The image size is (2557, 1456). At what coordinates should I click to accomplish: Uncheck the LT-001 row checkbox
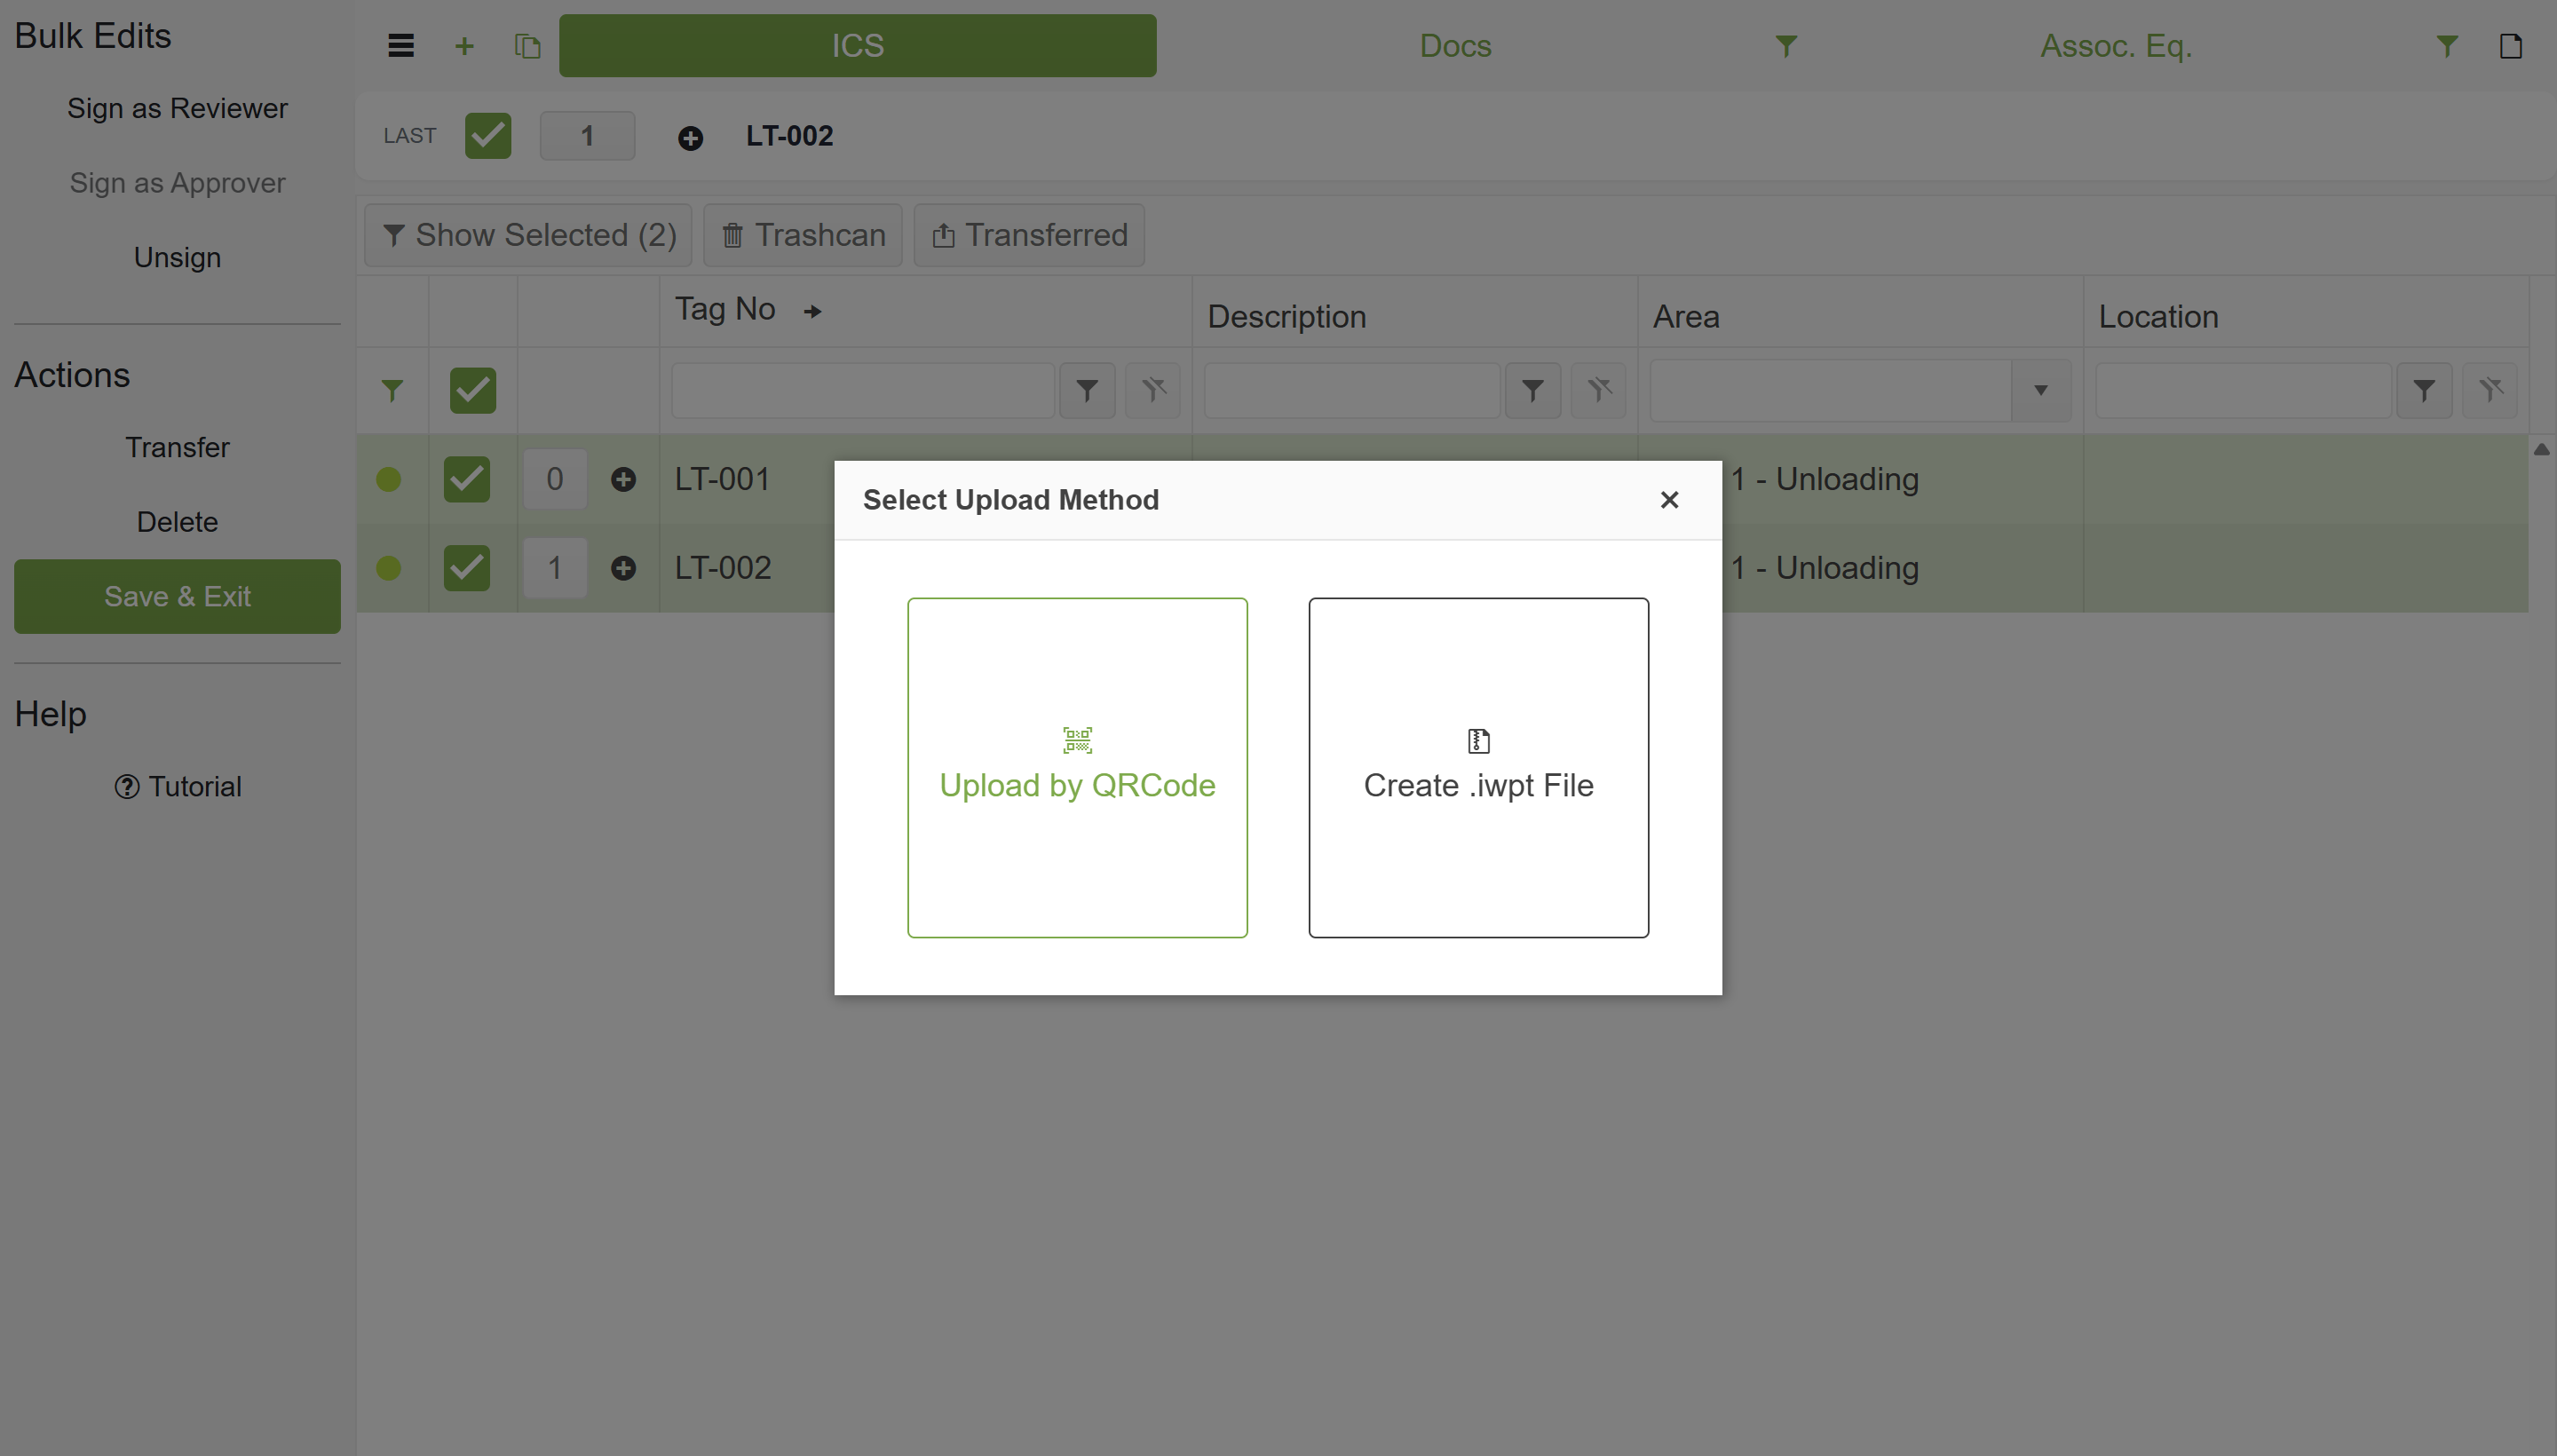pos(467,480)
